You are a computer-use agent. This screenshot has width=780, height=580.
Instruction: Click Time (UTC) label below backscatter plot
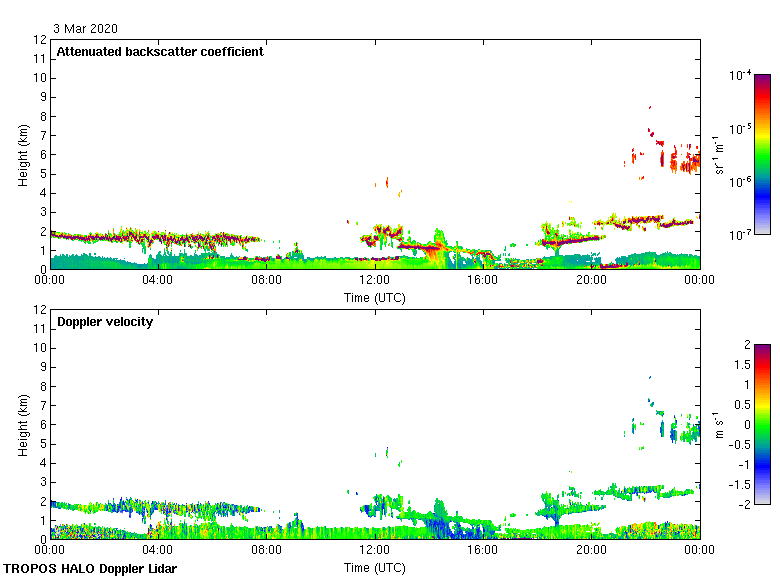(375, 297)
